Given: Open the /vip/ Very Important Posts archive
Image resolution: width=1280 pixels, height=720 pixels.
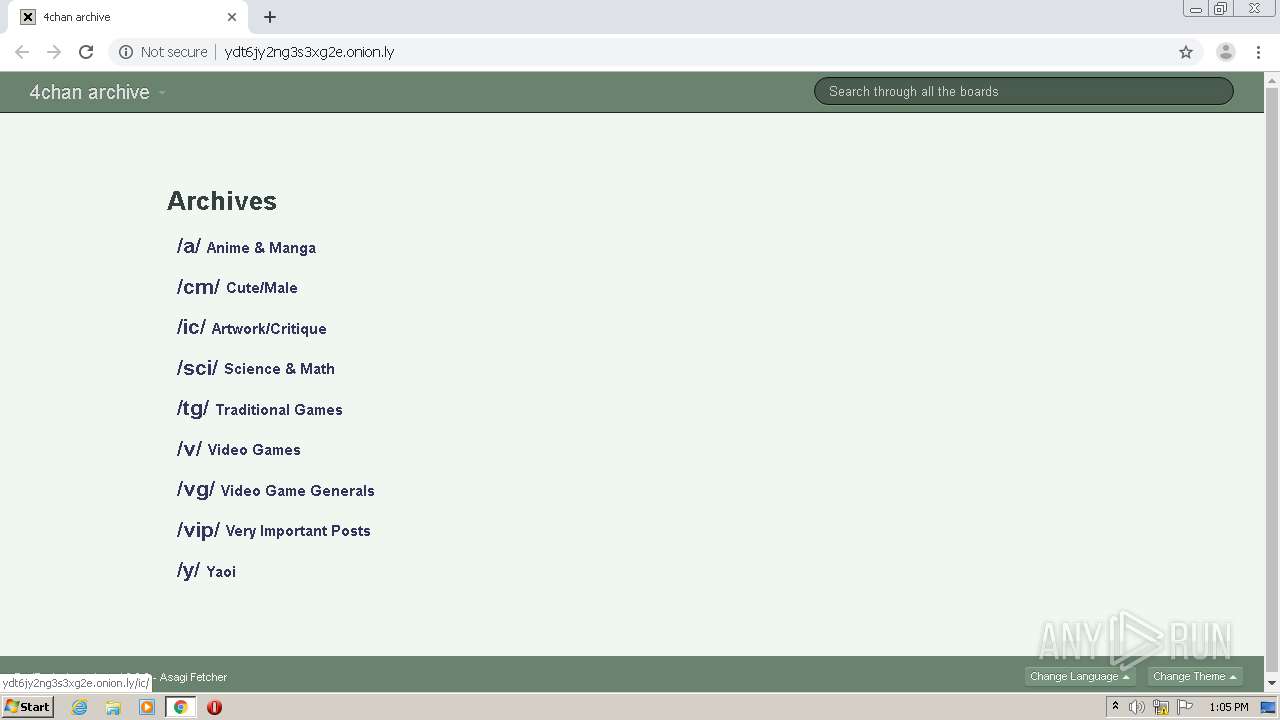Looking at the screenshot, I should pos(274,530).
